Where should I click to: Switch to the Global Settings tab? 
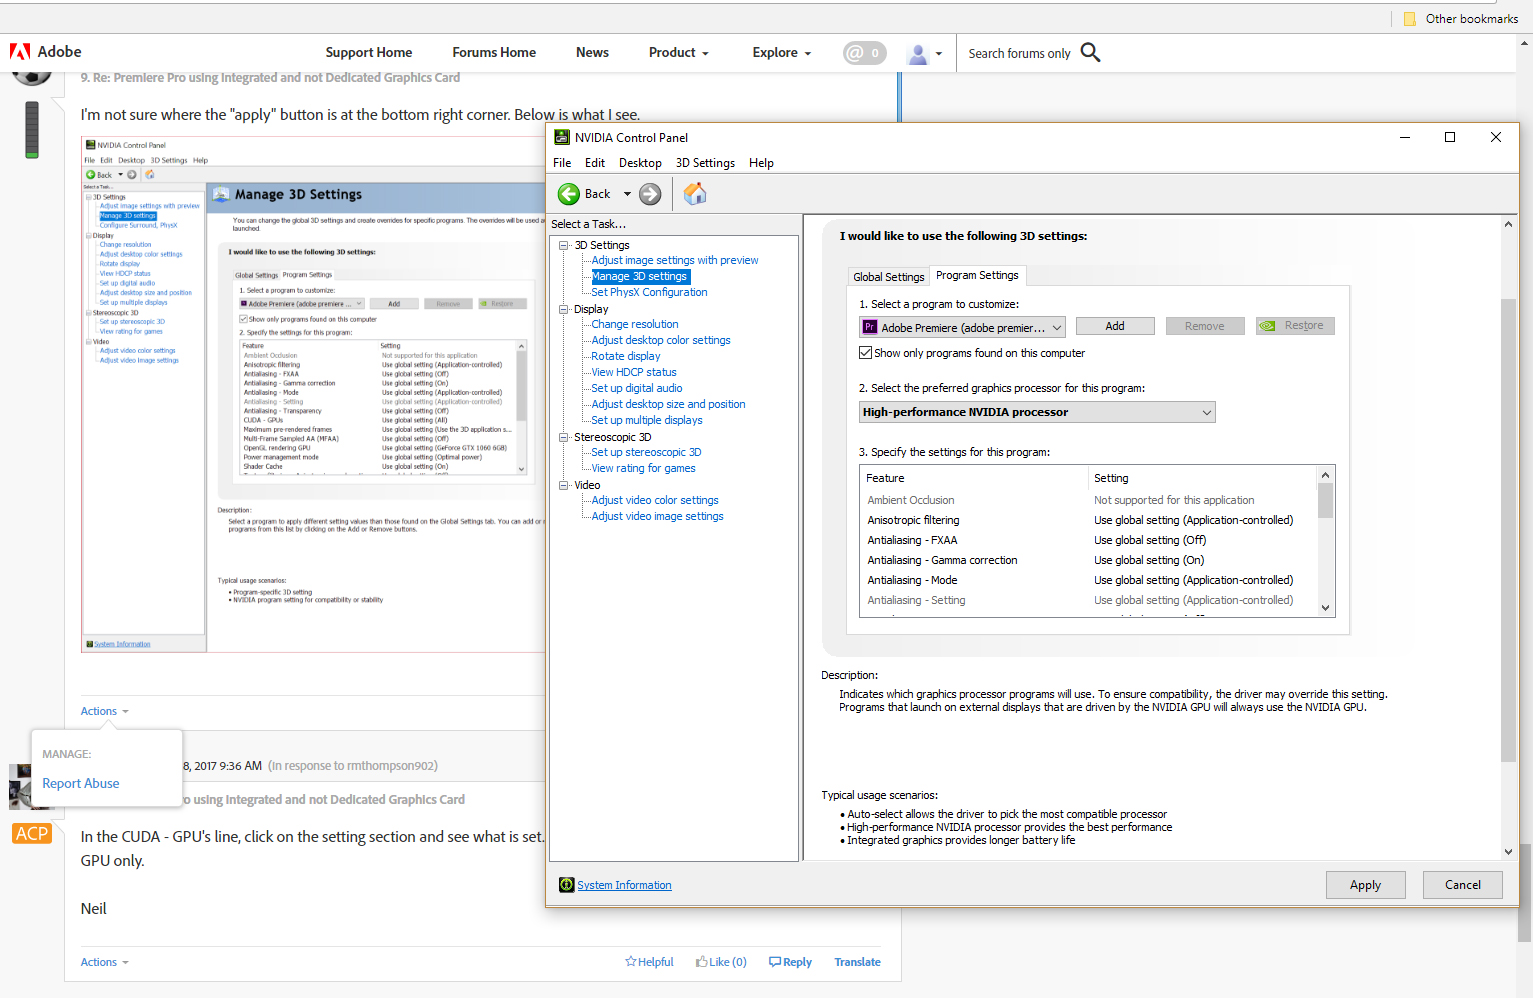888,277
